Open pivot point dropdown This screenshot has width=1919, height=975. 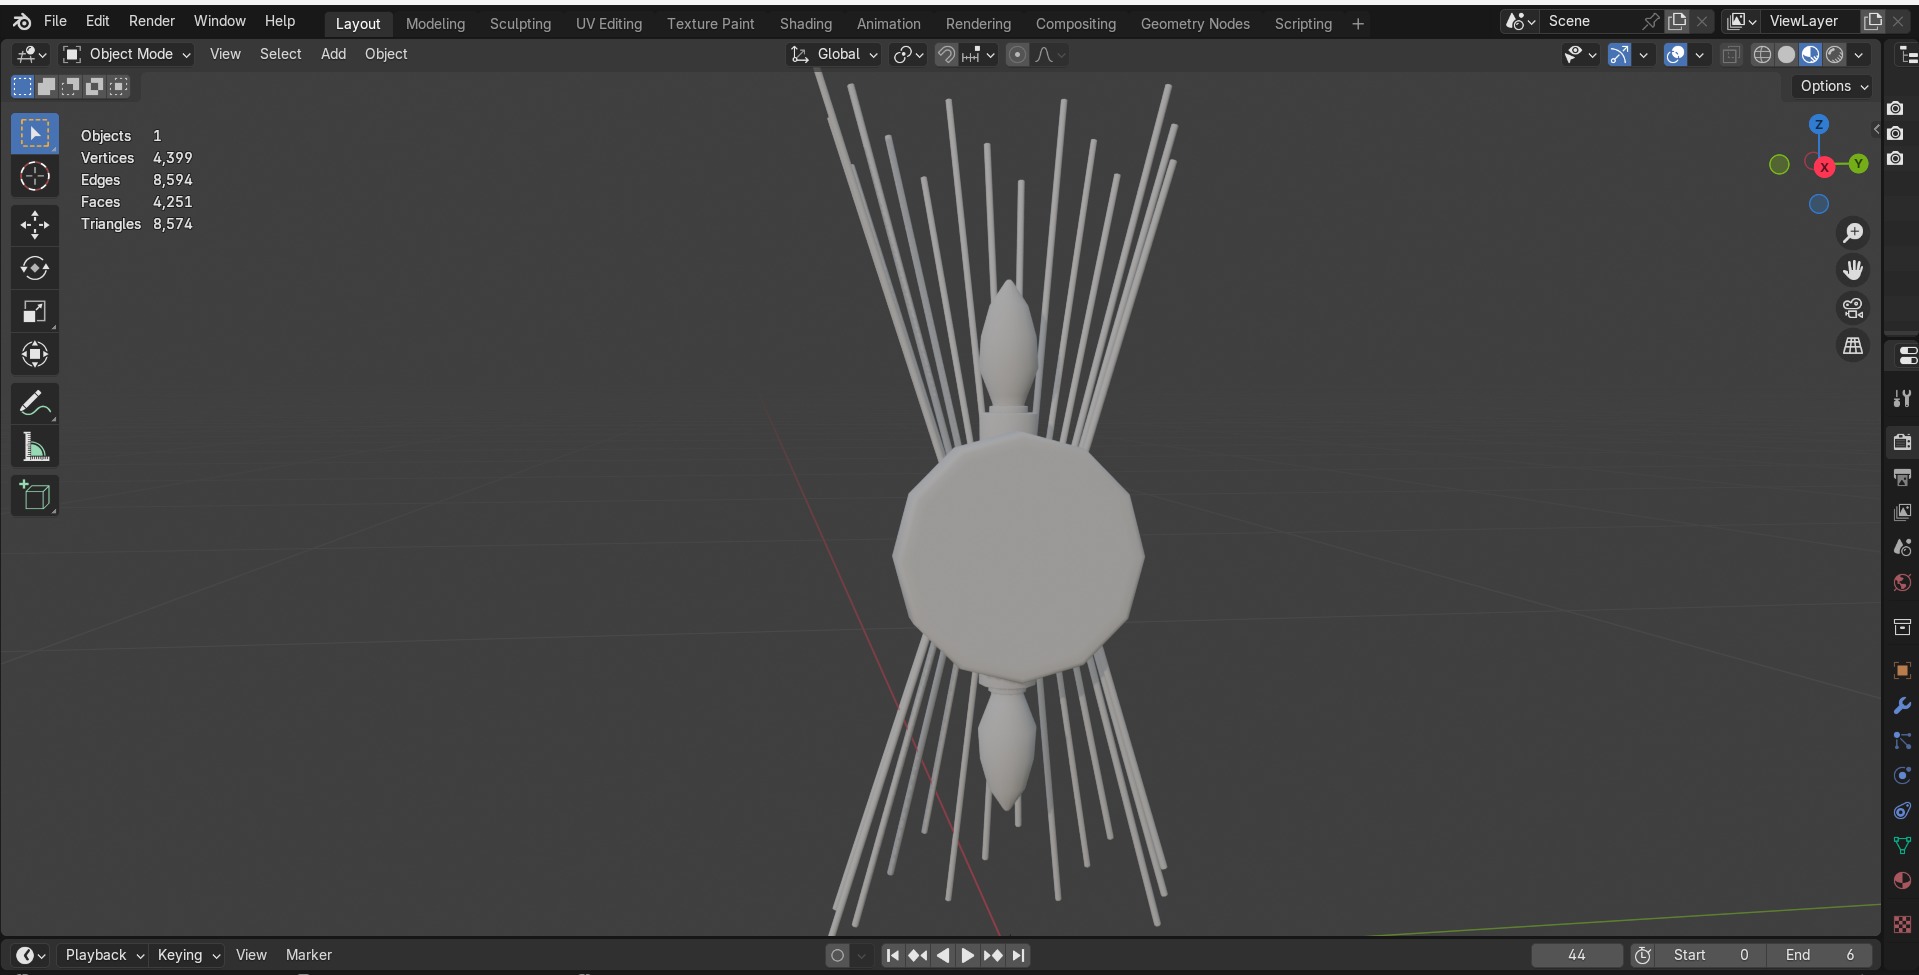pos(908,55)
